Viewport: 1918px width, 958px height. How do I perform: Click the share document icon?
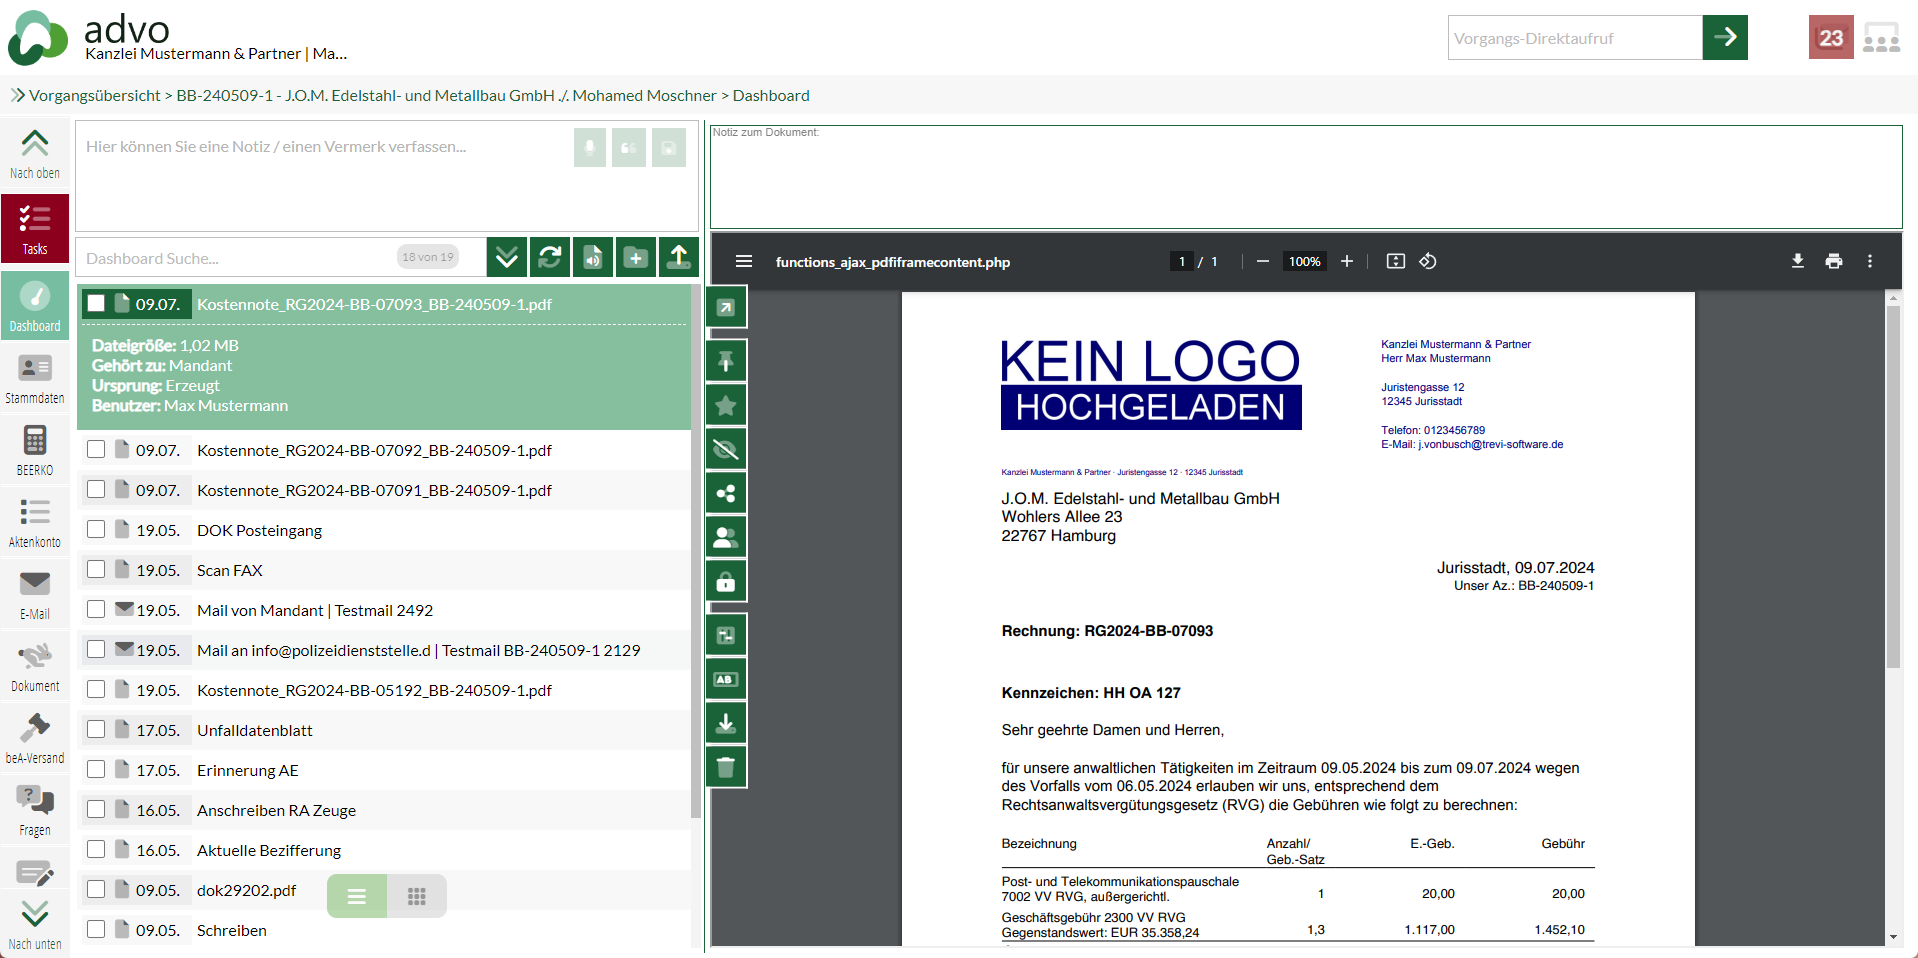pos(726,493)
